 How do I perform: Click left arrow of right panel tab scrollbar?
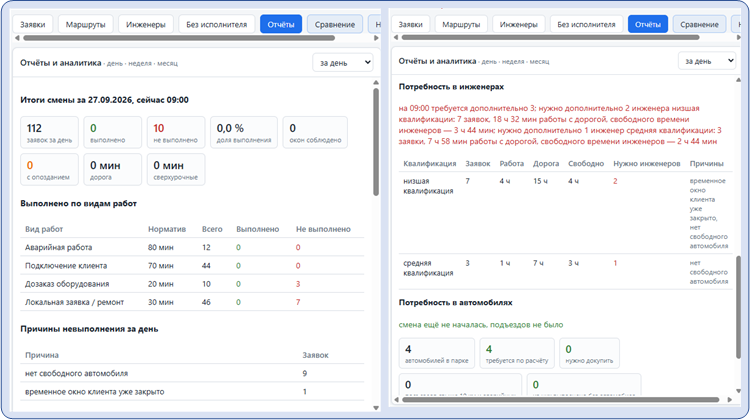(x=396, y=37)
